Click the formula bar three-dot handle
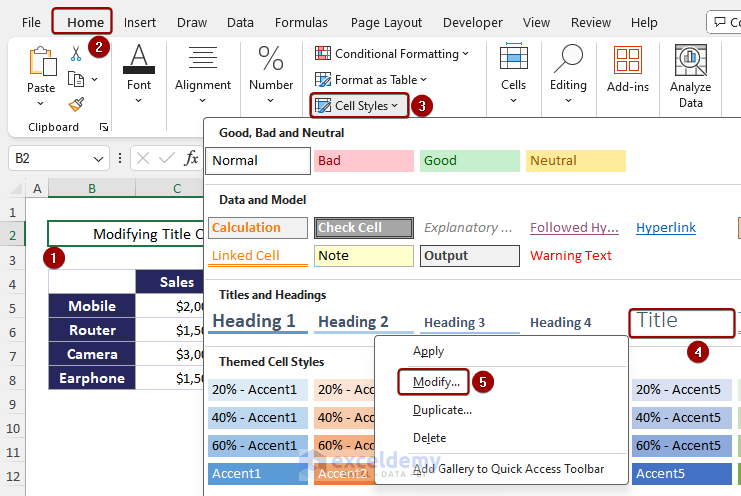The image size is (741, 496). (120, 158)
